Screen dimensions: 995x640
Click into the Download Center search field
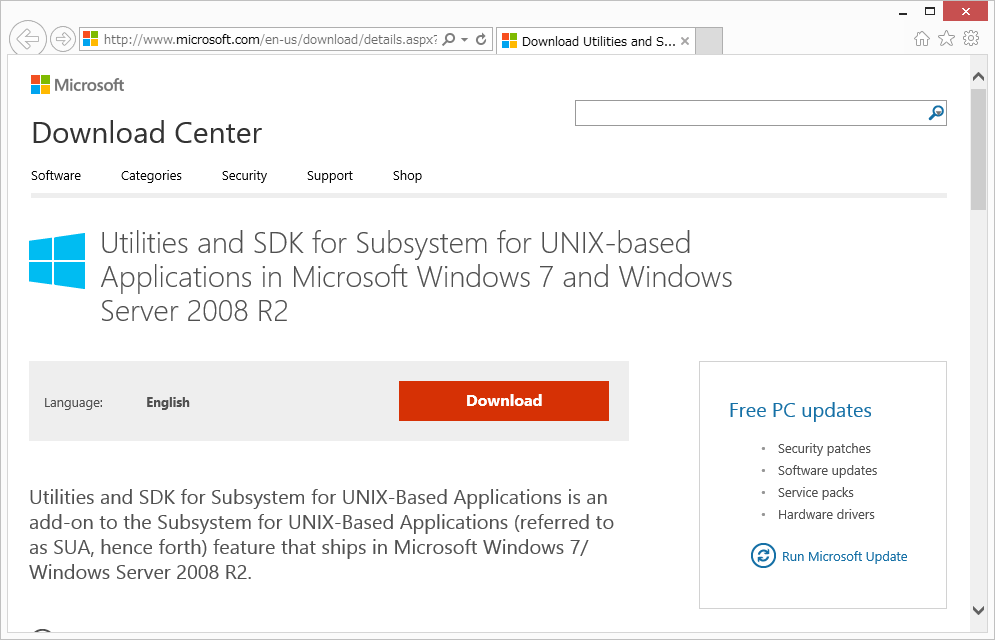pyautogui.click(x=750, y=113)
